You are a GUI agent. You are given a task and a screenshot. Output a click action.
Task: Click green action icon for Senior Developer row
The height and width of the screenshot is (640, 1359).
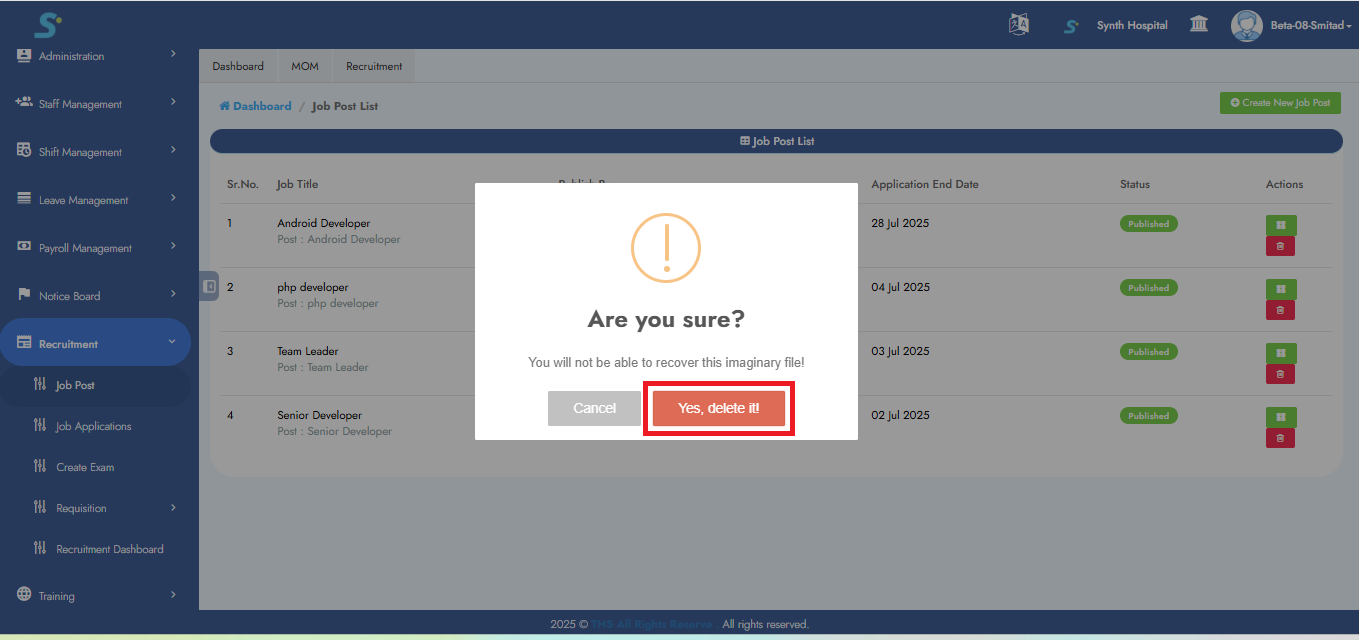click(1280, 417)
